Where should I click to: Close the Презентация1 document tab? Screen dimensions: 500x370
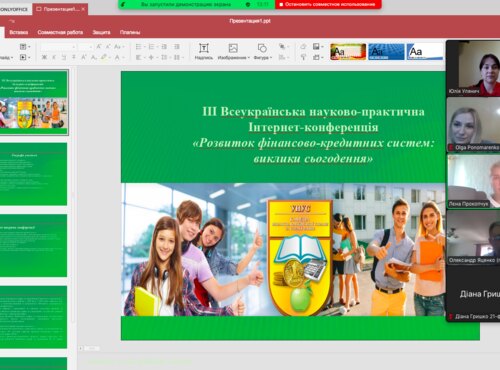click(x=84, y=9)
